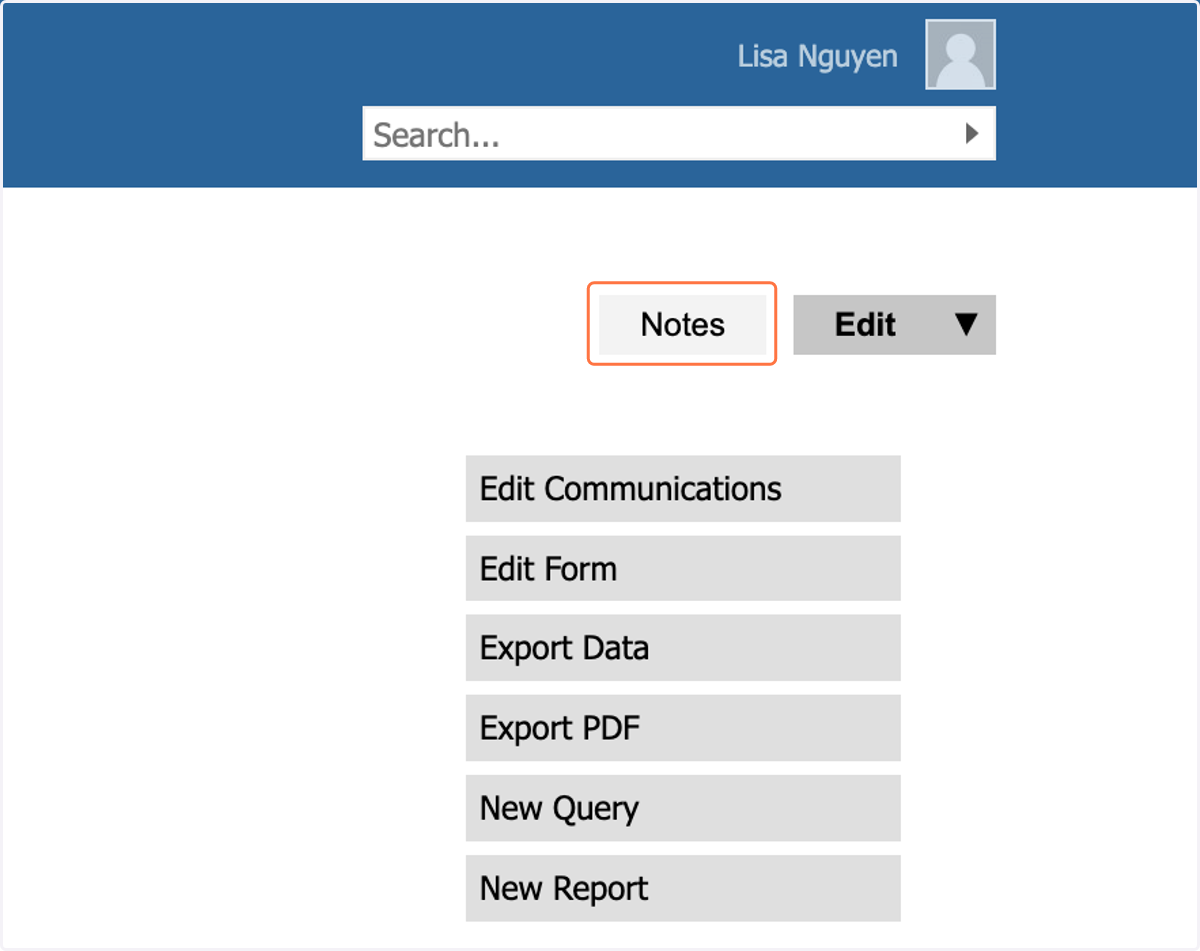Create a New Report from the menu
Screen dimensions: 1200x951
(683, 888)
